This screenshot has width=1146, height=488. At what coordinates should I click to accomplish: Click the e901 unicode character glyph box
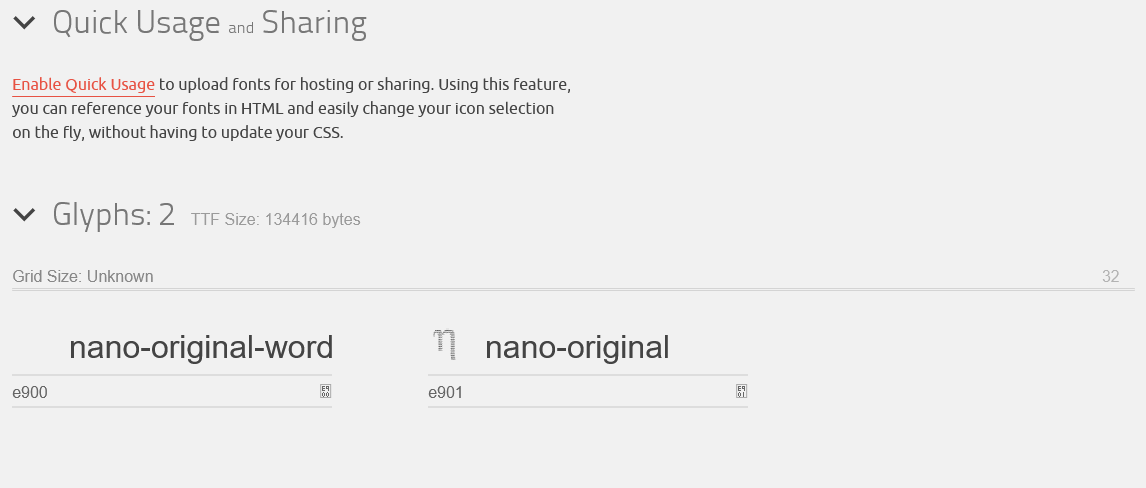point(741,392)
